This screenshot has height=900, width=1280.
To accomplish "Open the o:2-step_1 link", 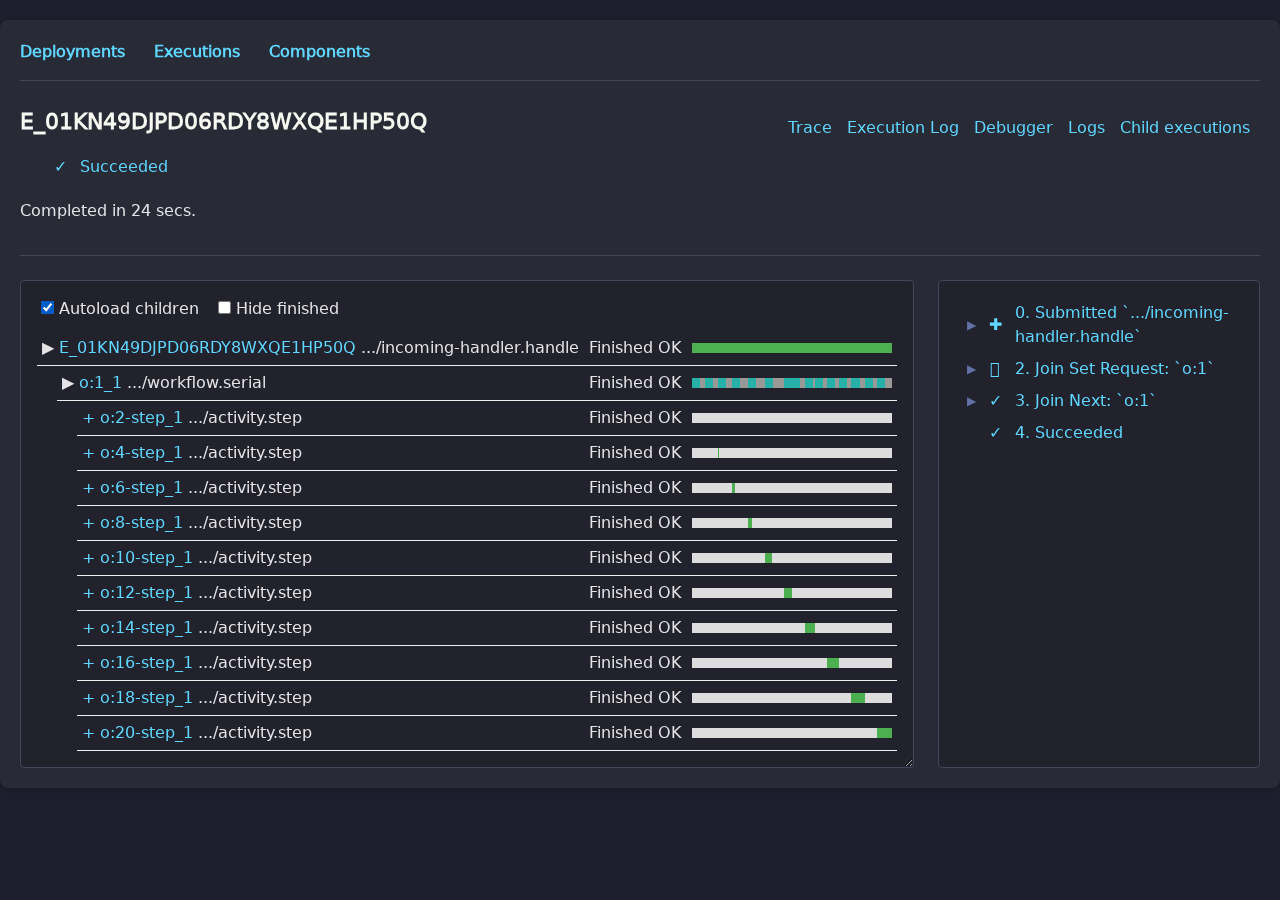I will (x=141, y=418).
